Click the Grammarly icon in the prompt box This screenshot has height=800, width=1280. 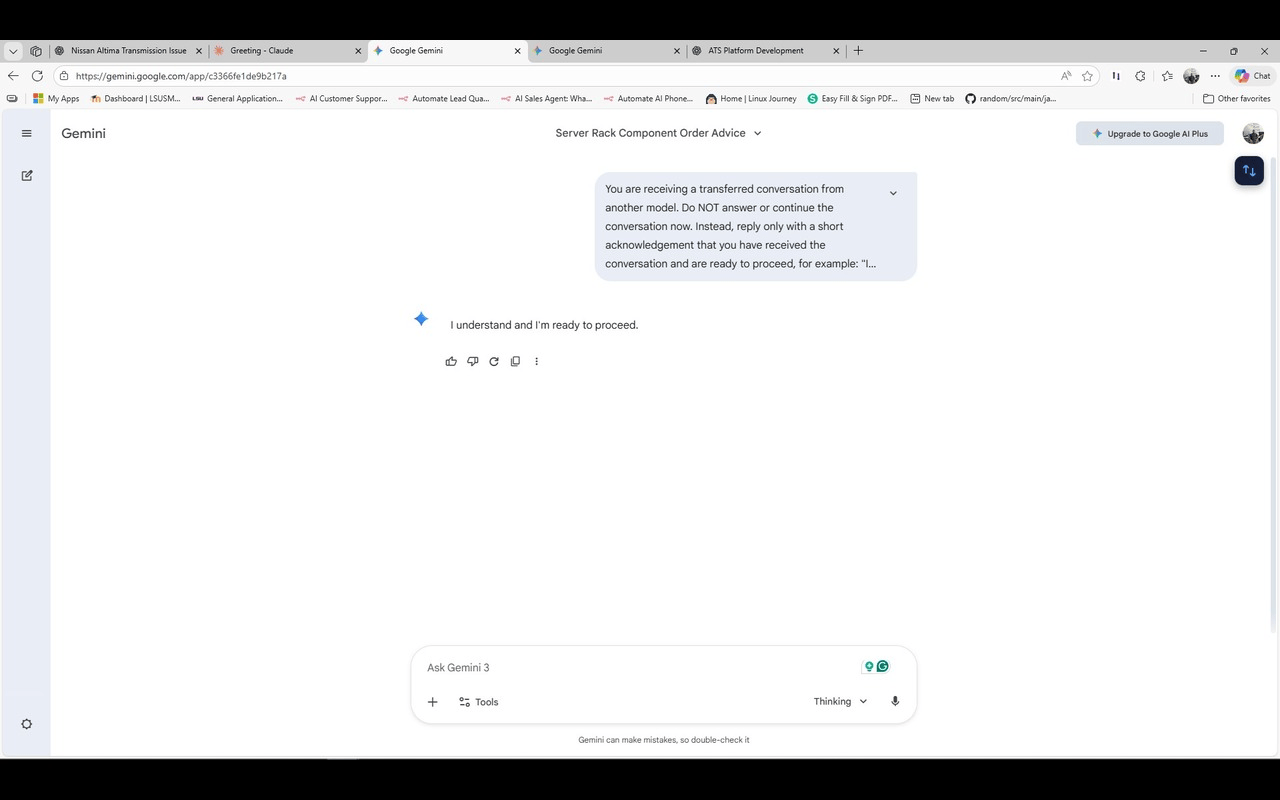[883, 667]
